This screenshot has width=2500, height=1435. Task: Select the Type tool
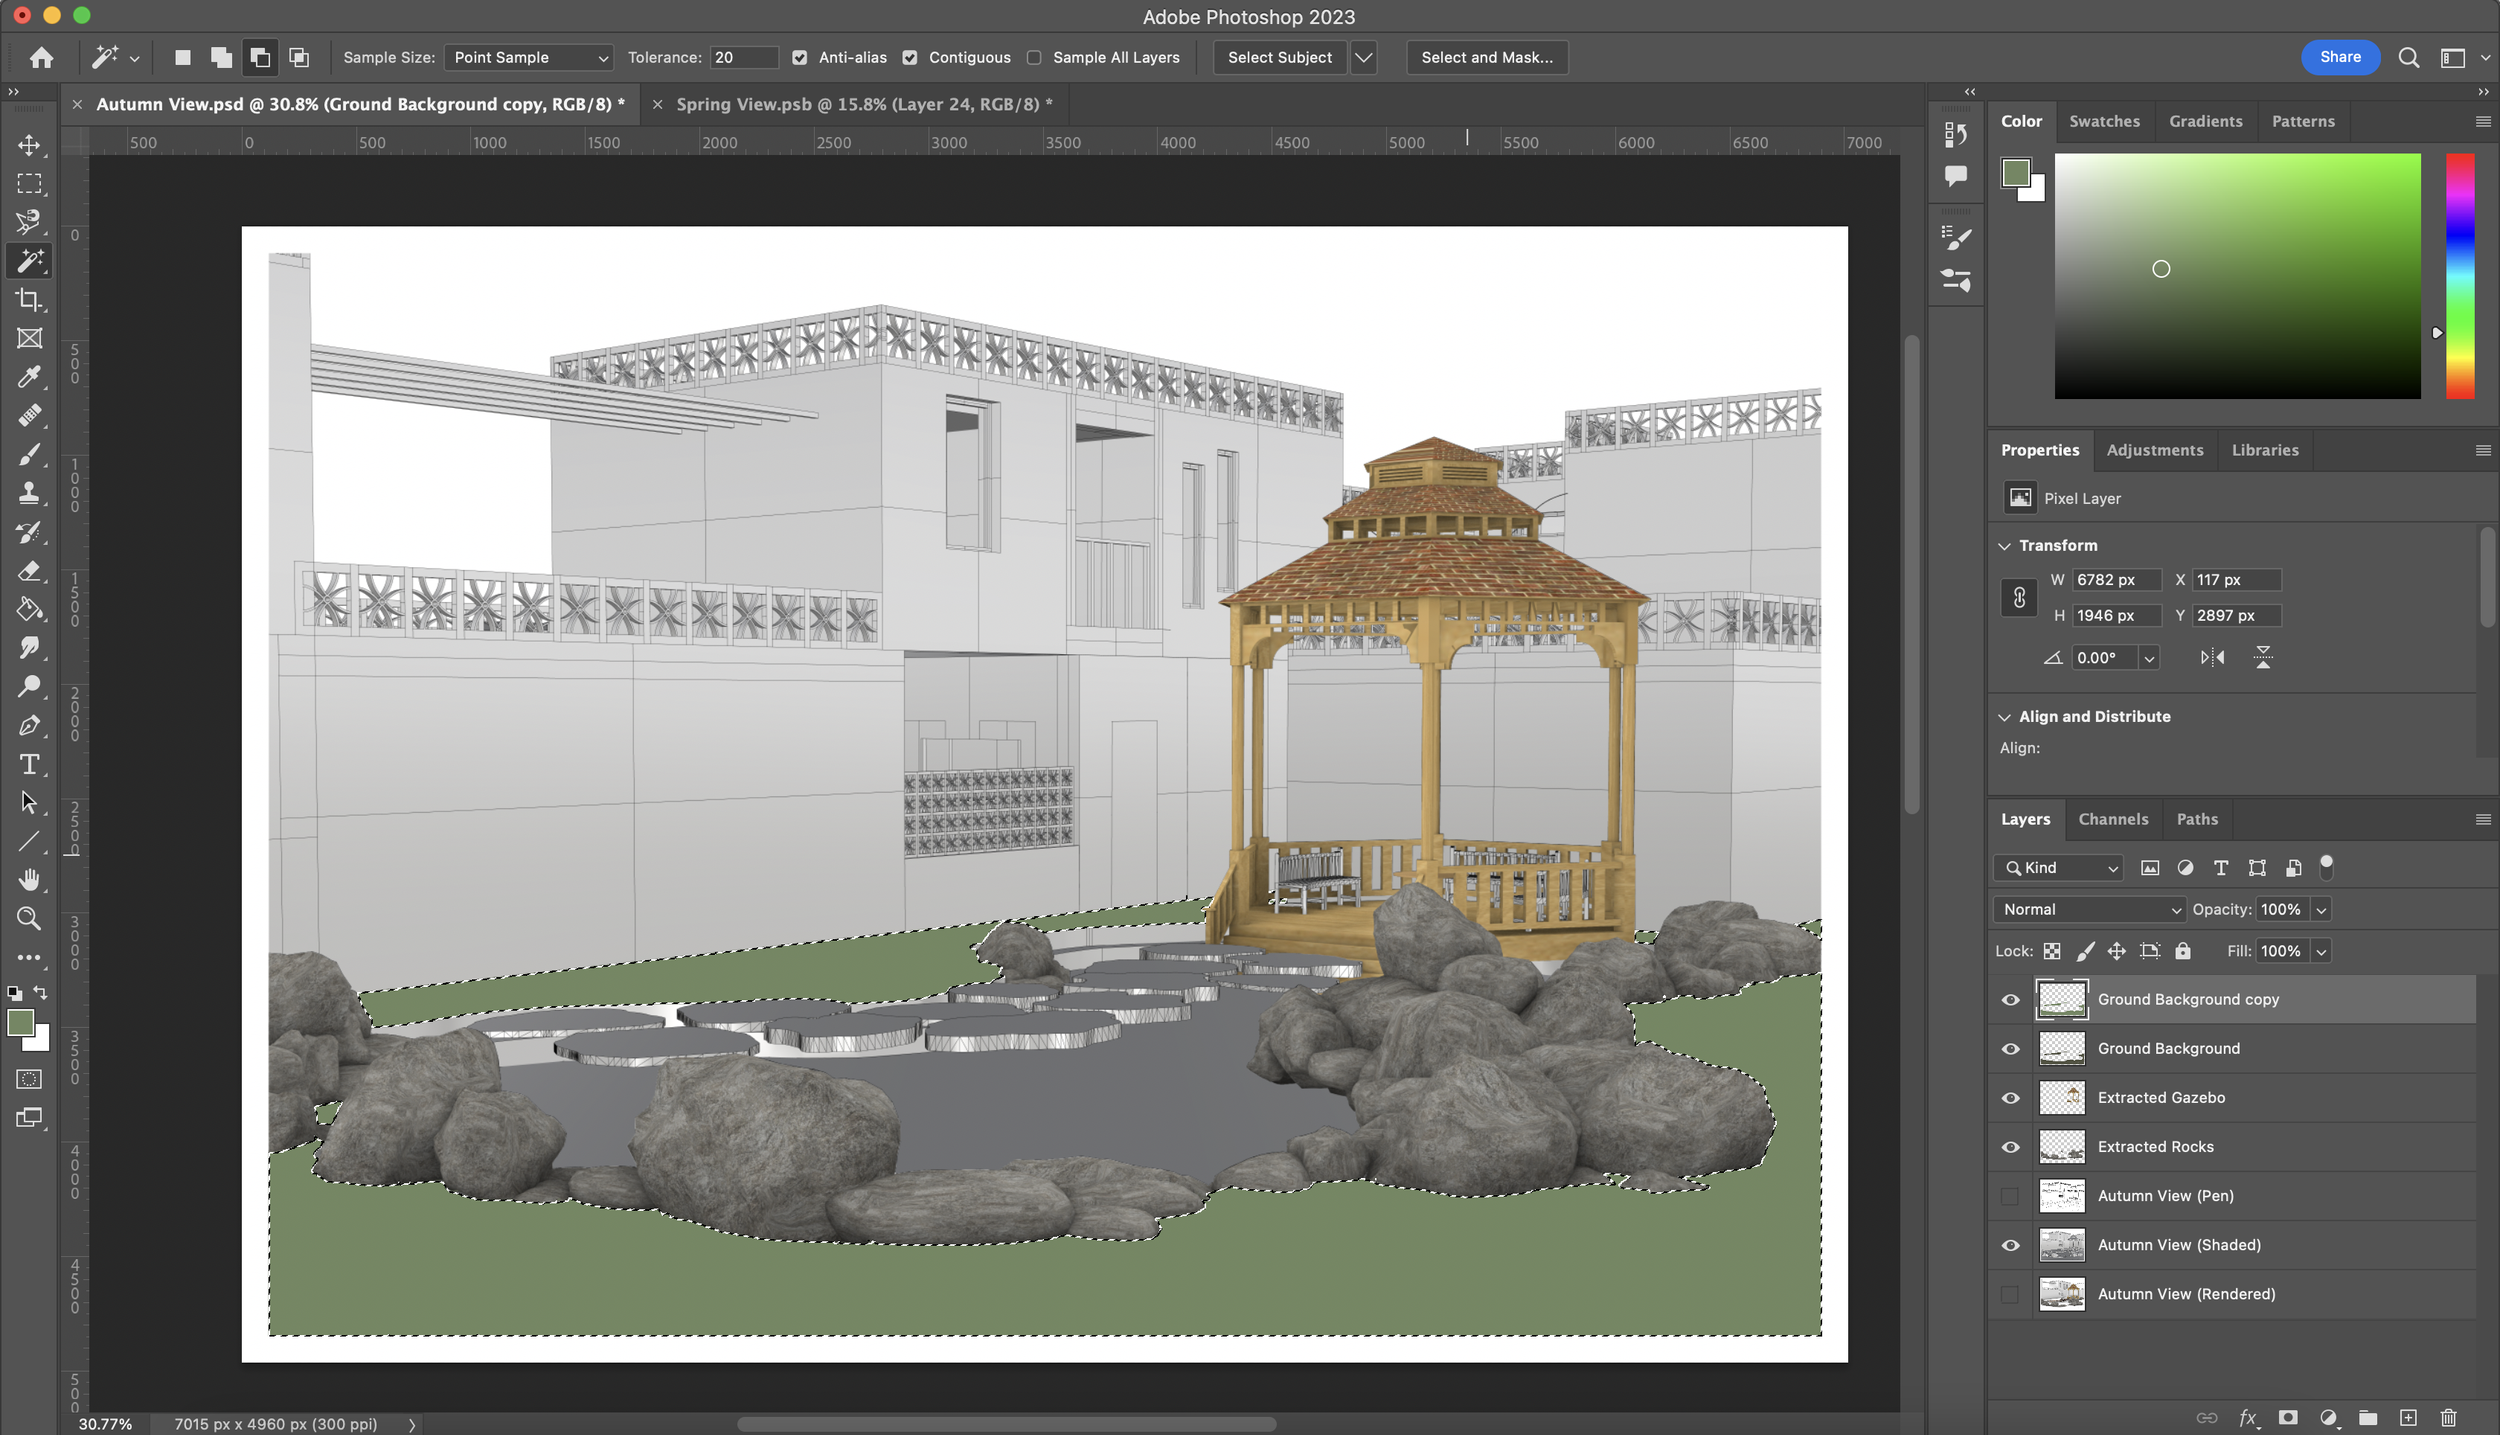[x=29, y=764]
